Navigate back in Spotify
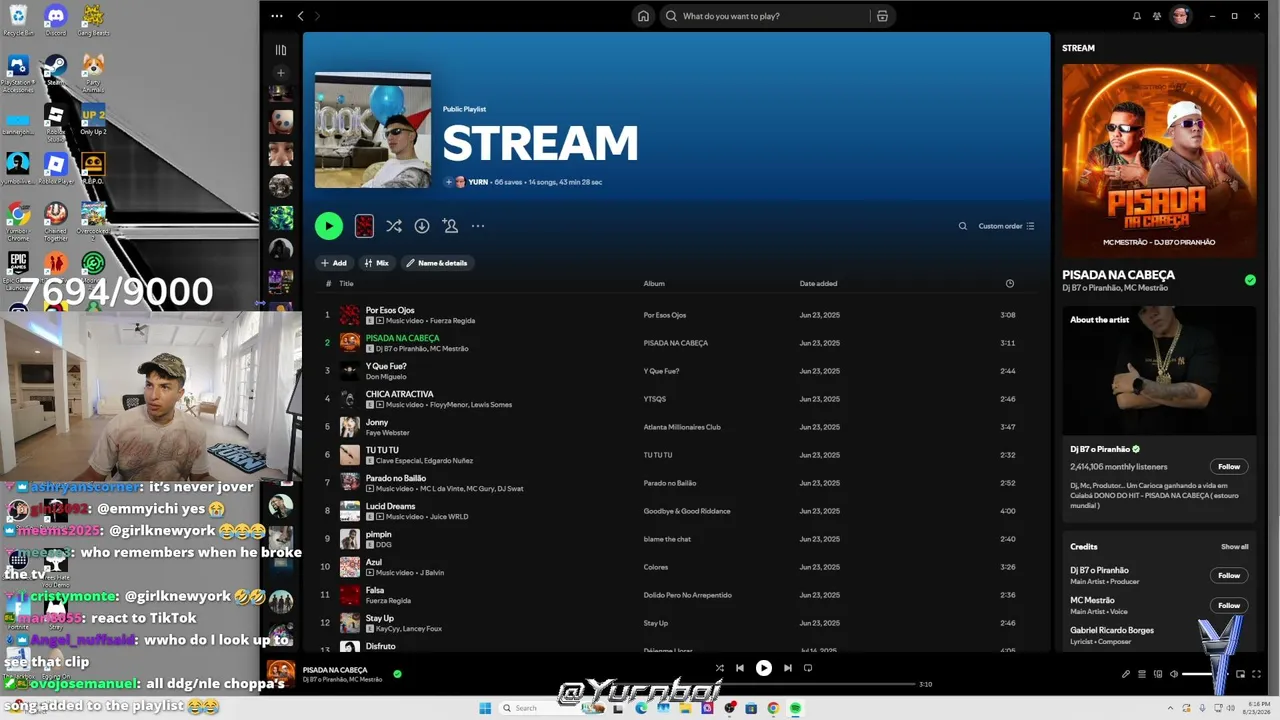The image size is (1280, 720). [301, 16]
